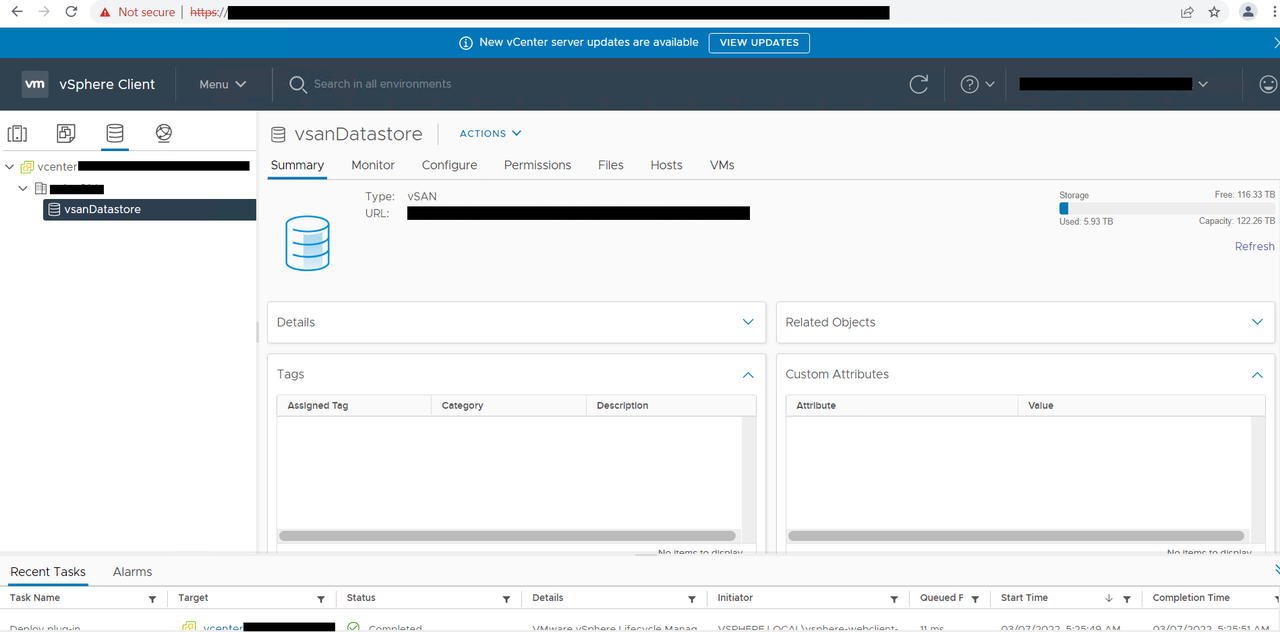Open the Hosts and Clusters inventory icon
1280x632 pixels.
(x=17, y=134)
